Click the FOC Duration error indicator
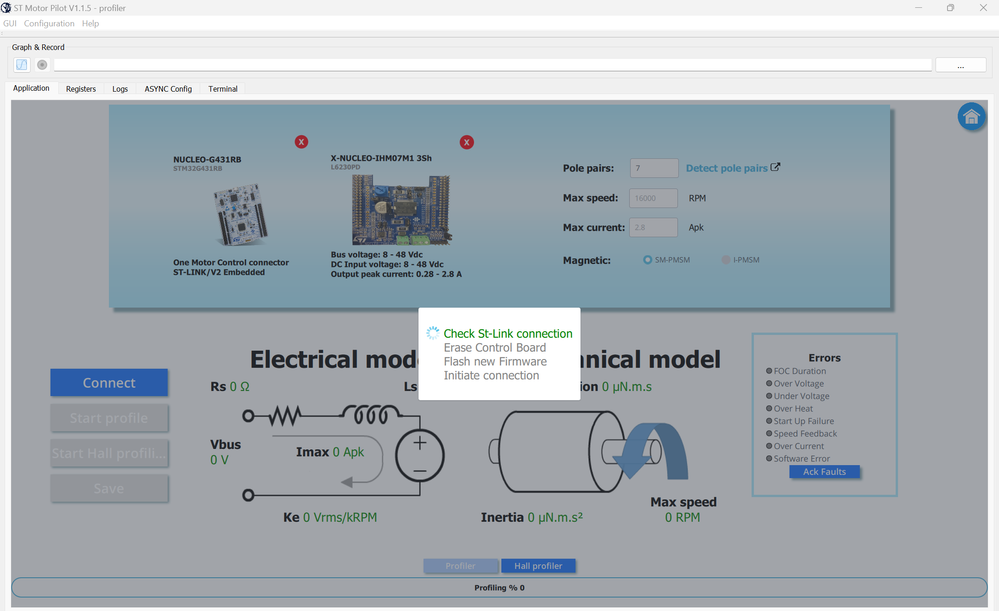999x611 pixels. tap(769, 371)
